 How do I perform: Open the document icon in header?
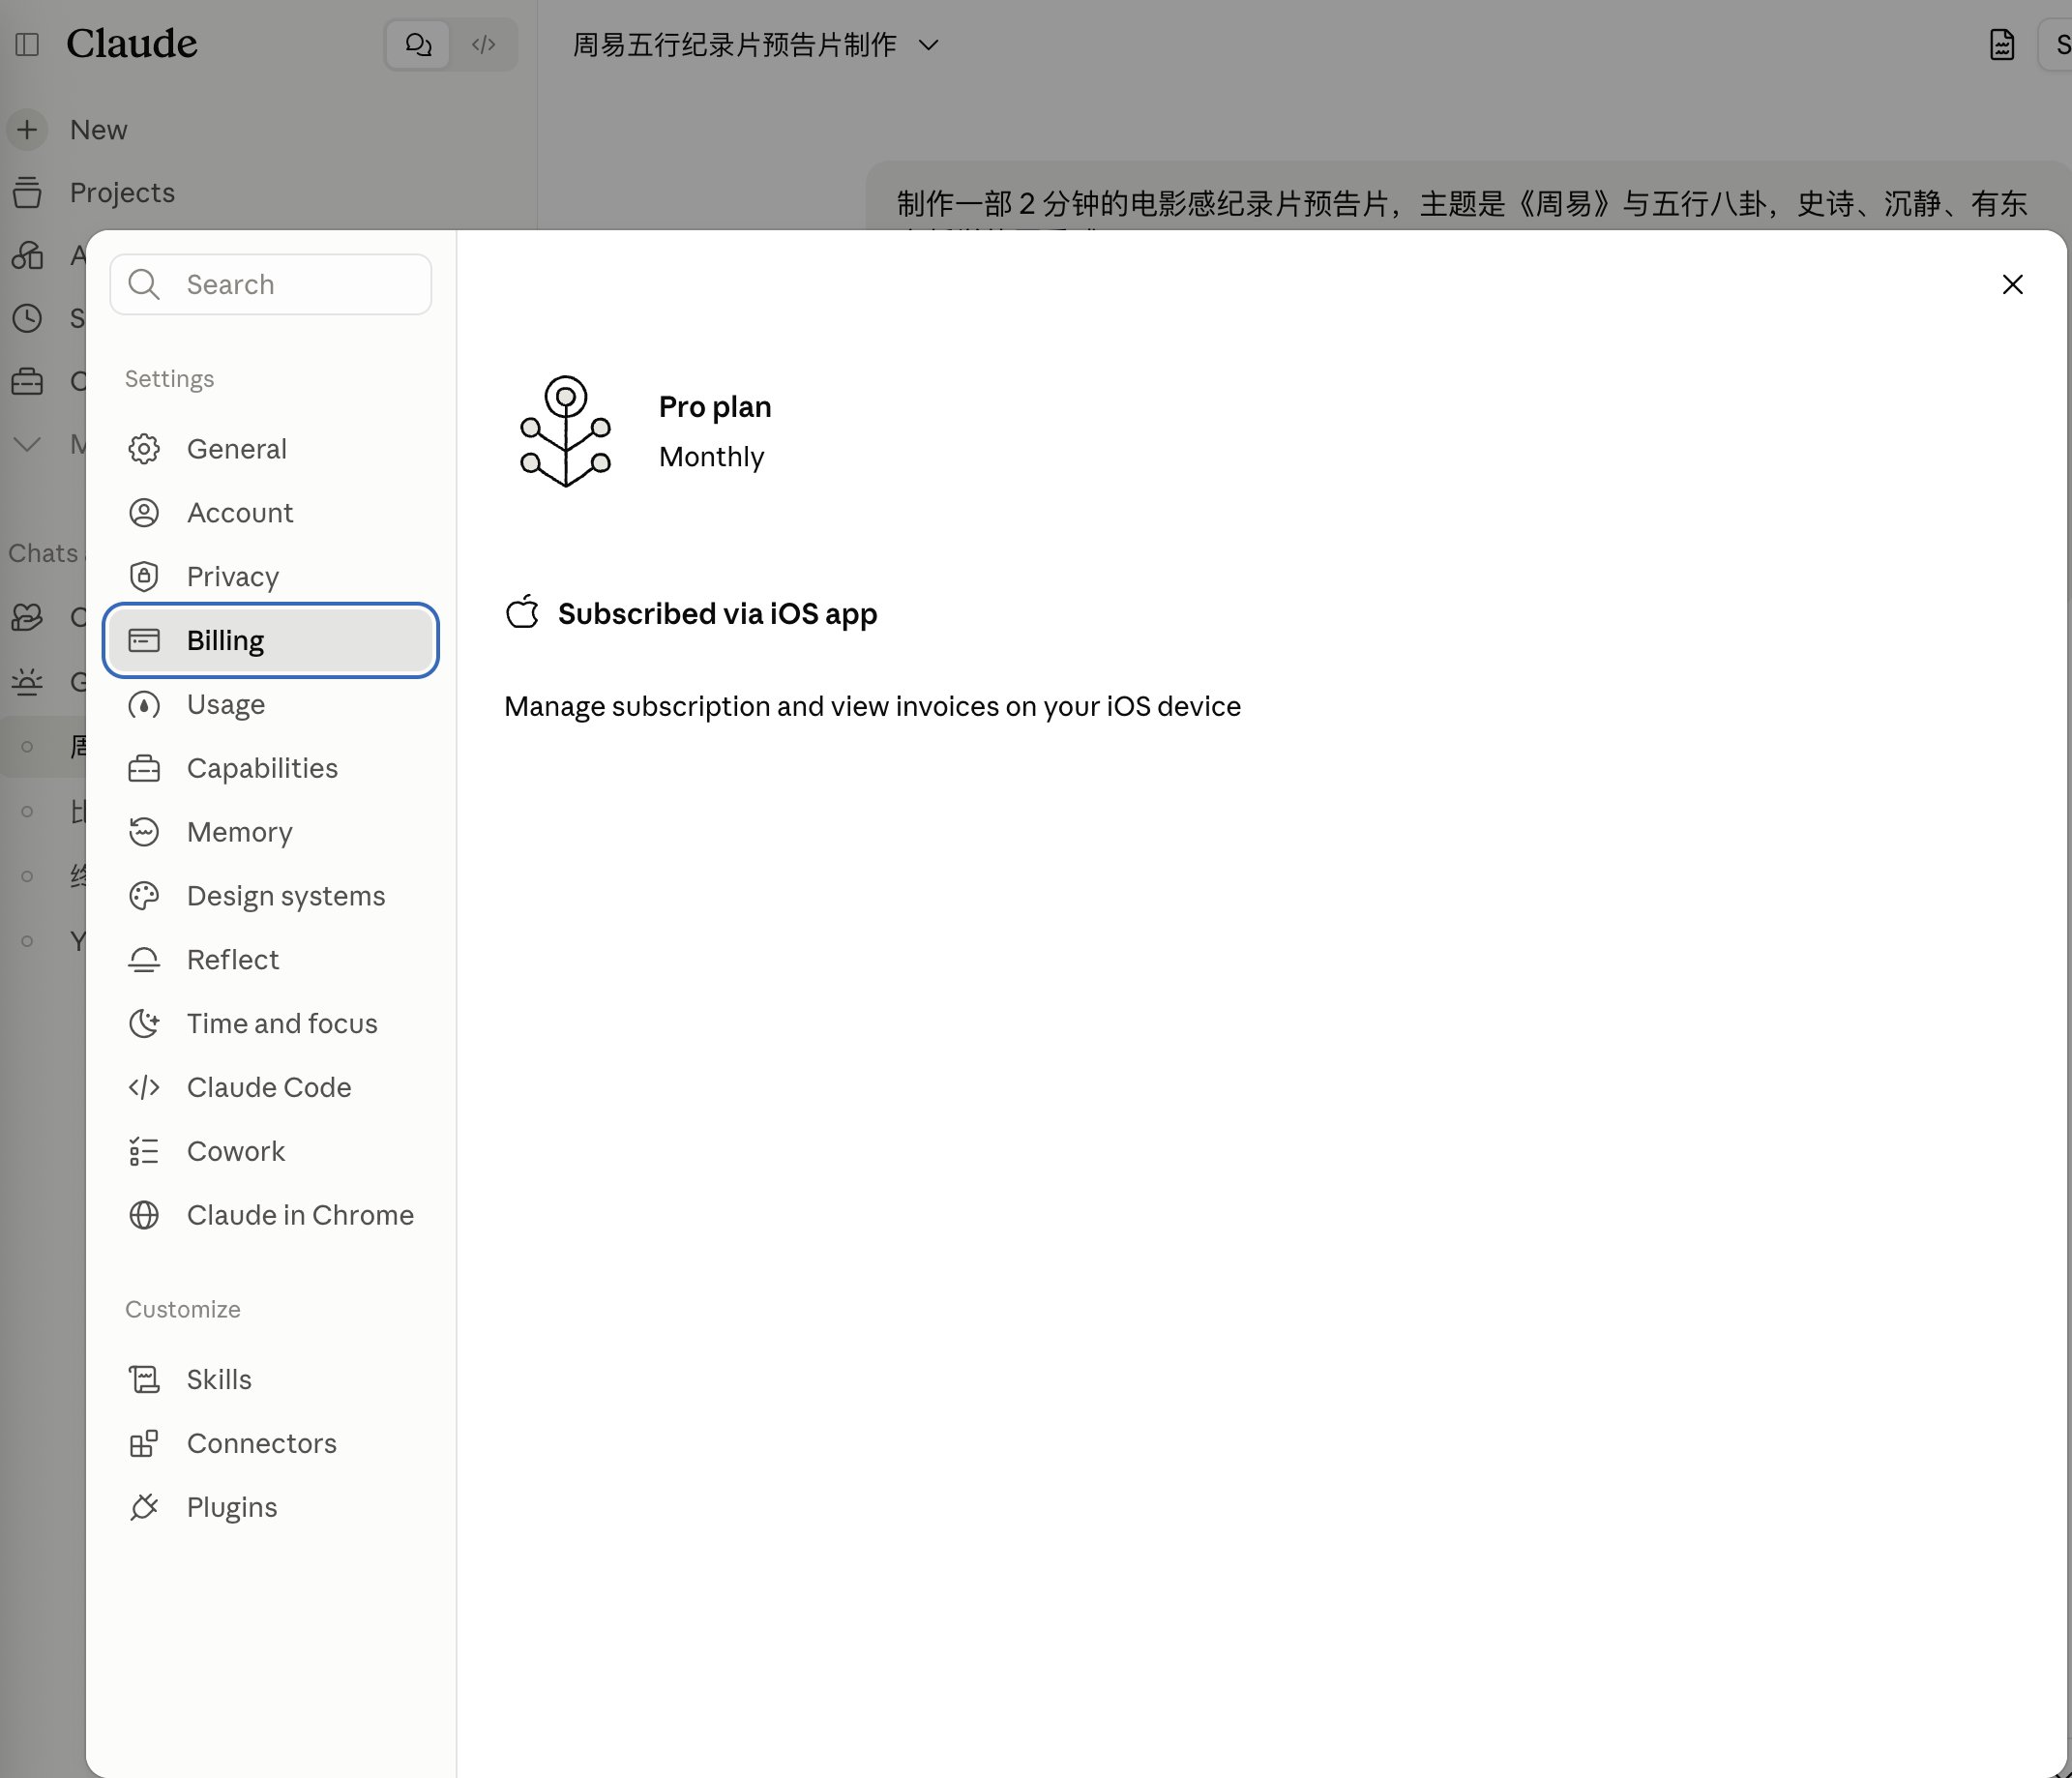coord(2001,44)
